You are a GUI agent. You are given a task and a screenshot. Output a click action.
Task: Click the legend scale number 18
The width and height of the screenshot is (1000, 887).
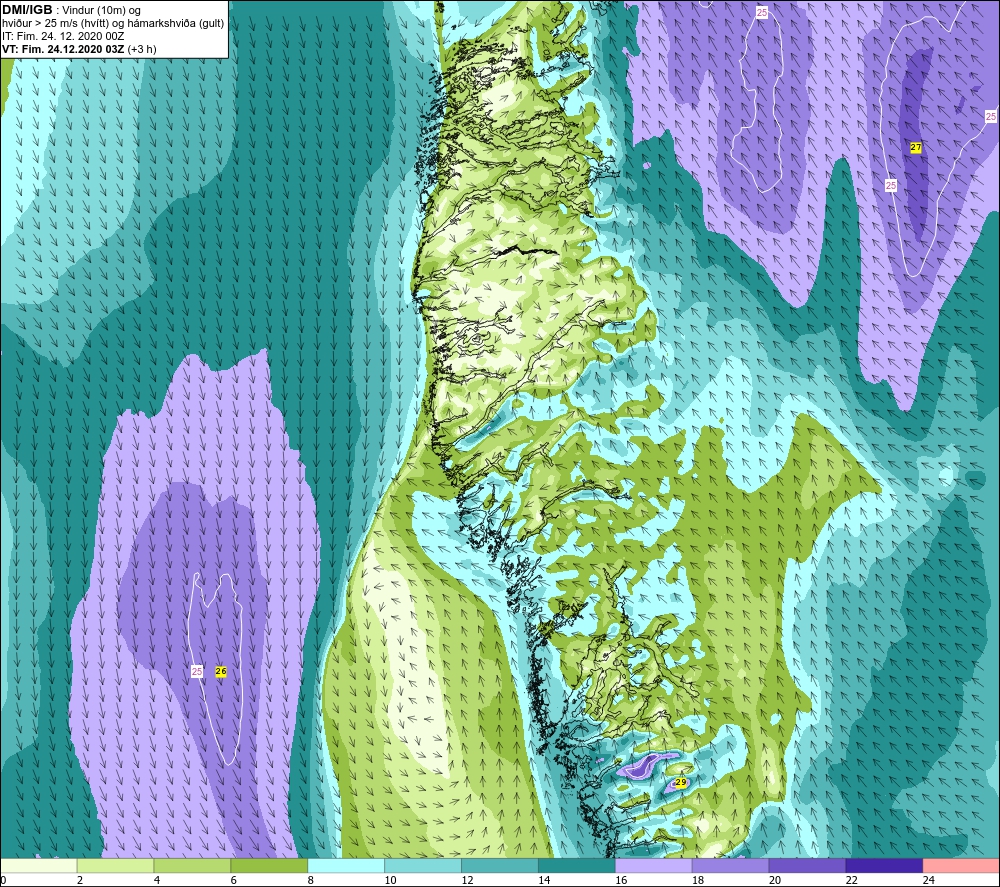pos(698,880)
